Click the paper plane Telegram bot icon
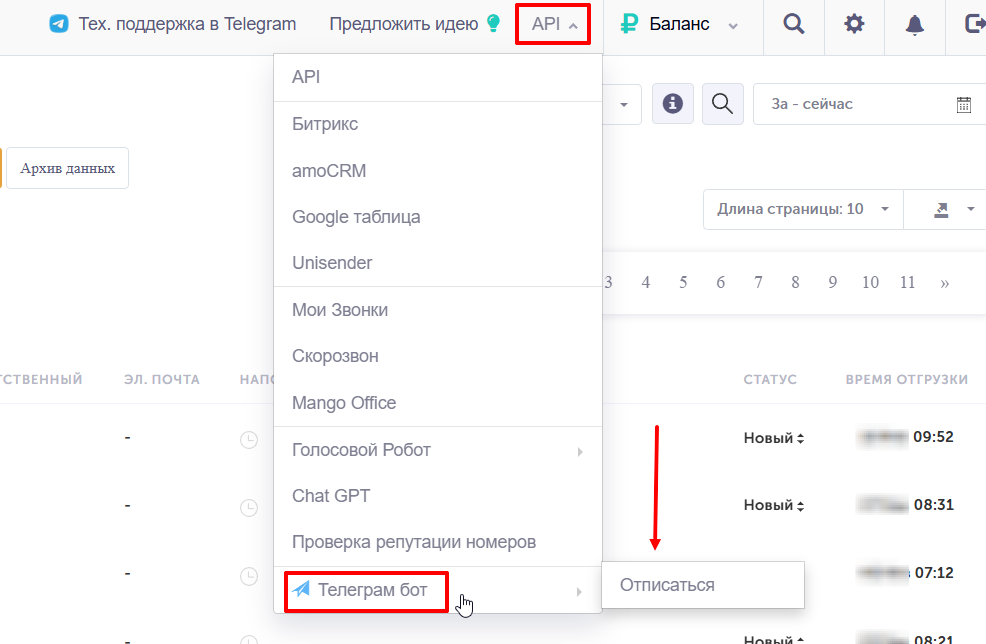The width and height of the screenshot is (986, 644). pyautogui.click(x=301, y=589)
